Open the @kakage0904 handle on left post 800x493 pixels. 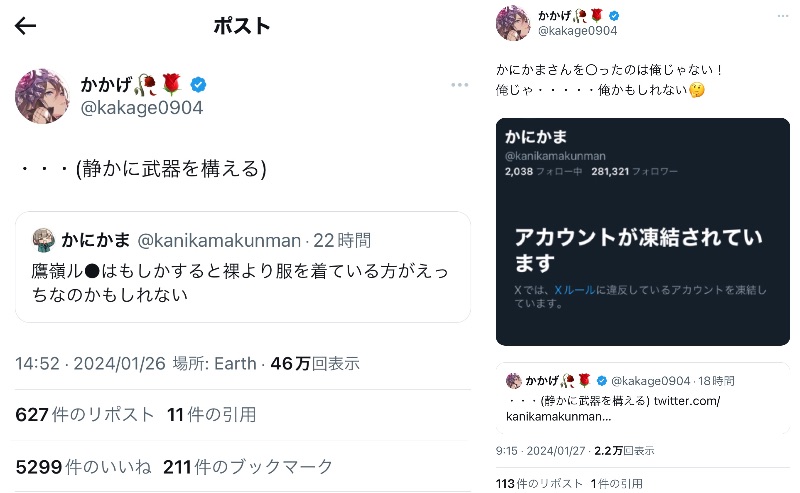pos(141,107)
